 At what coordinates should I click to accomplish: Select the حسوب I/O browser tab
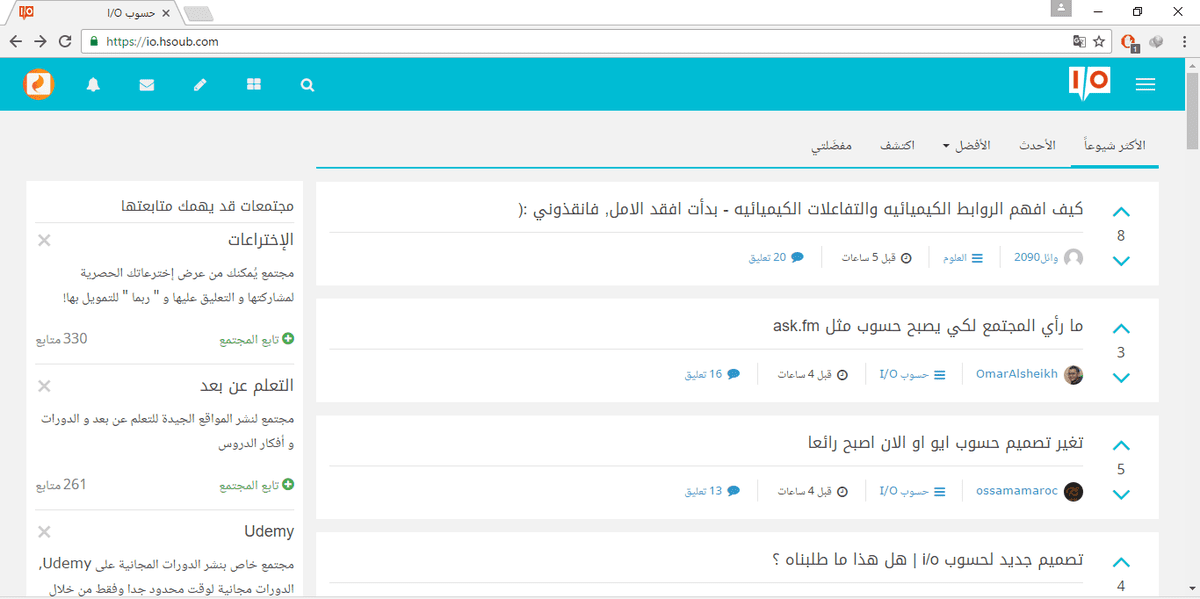(95, 13)
